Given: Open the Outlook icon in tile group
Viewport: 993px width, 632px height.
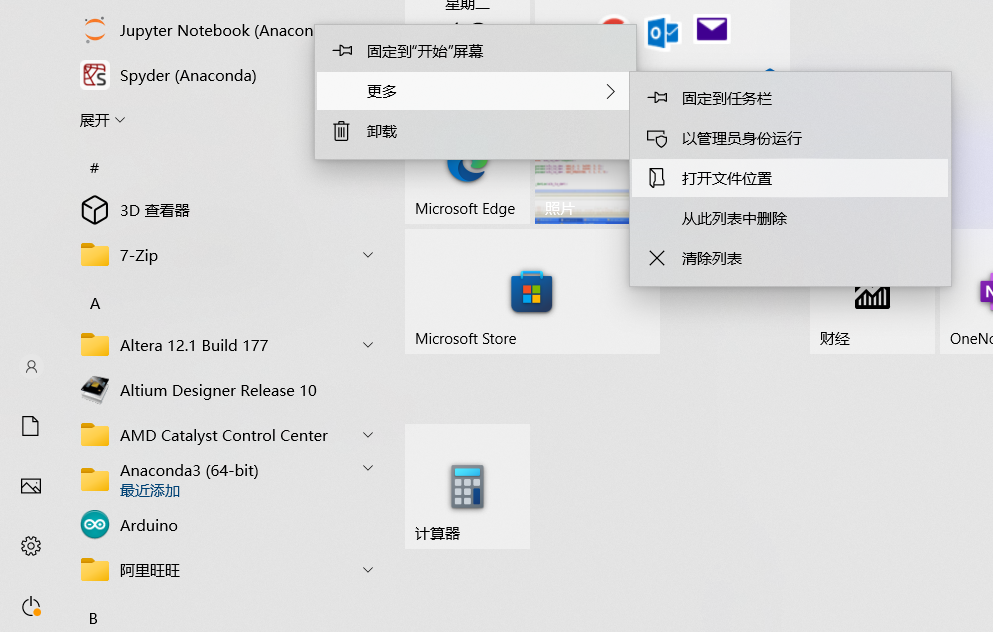Looking at the screenshot, I should (x=662, y=33).
